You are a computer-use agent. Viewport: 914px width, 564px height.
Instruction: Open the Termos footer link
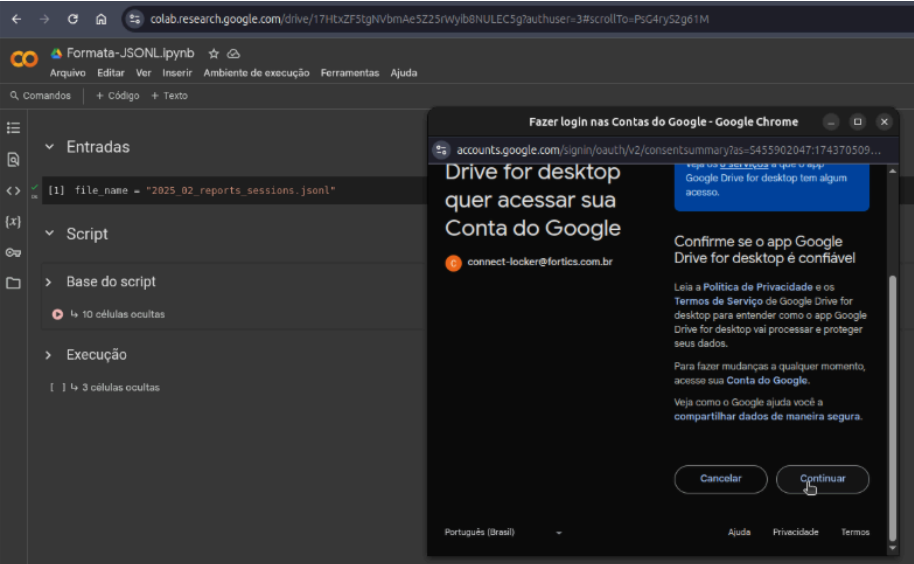[855, 532]
